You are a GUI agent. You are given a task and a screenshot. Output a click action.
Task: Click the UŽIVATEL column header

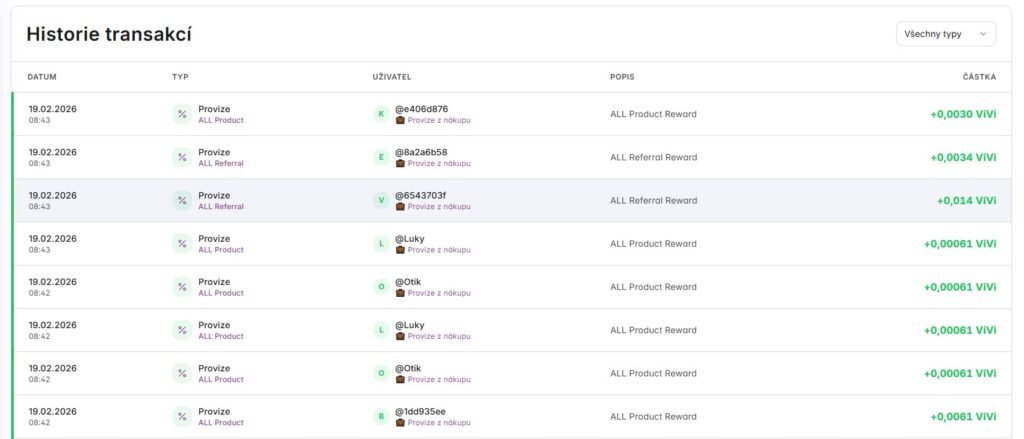point(392,77)
